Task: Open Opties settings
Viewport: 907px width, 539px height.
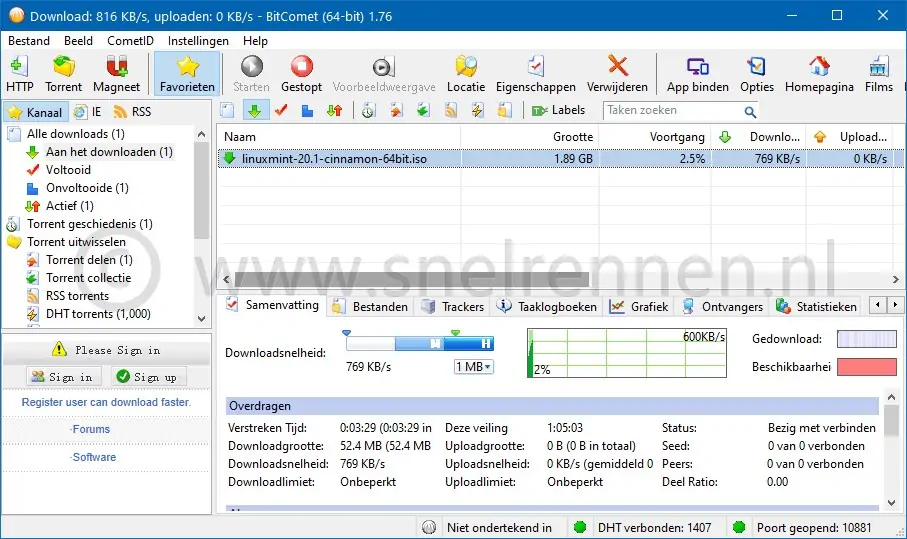Action: tap(757, 73)
